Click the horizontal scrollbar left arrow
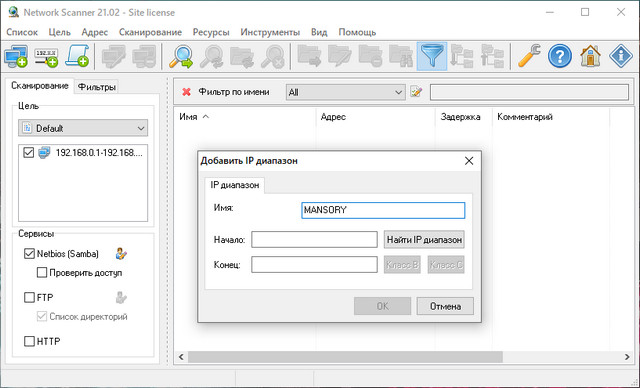Image resolution: width=640 pixels, height=388 pixels. (181, 357)
